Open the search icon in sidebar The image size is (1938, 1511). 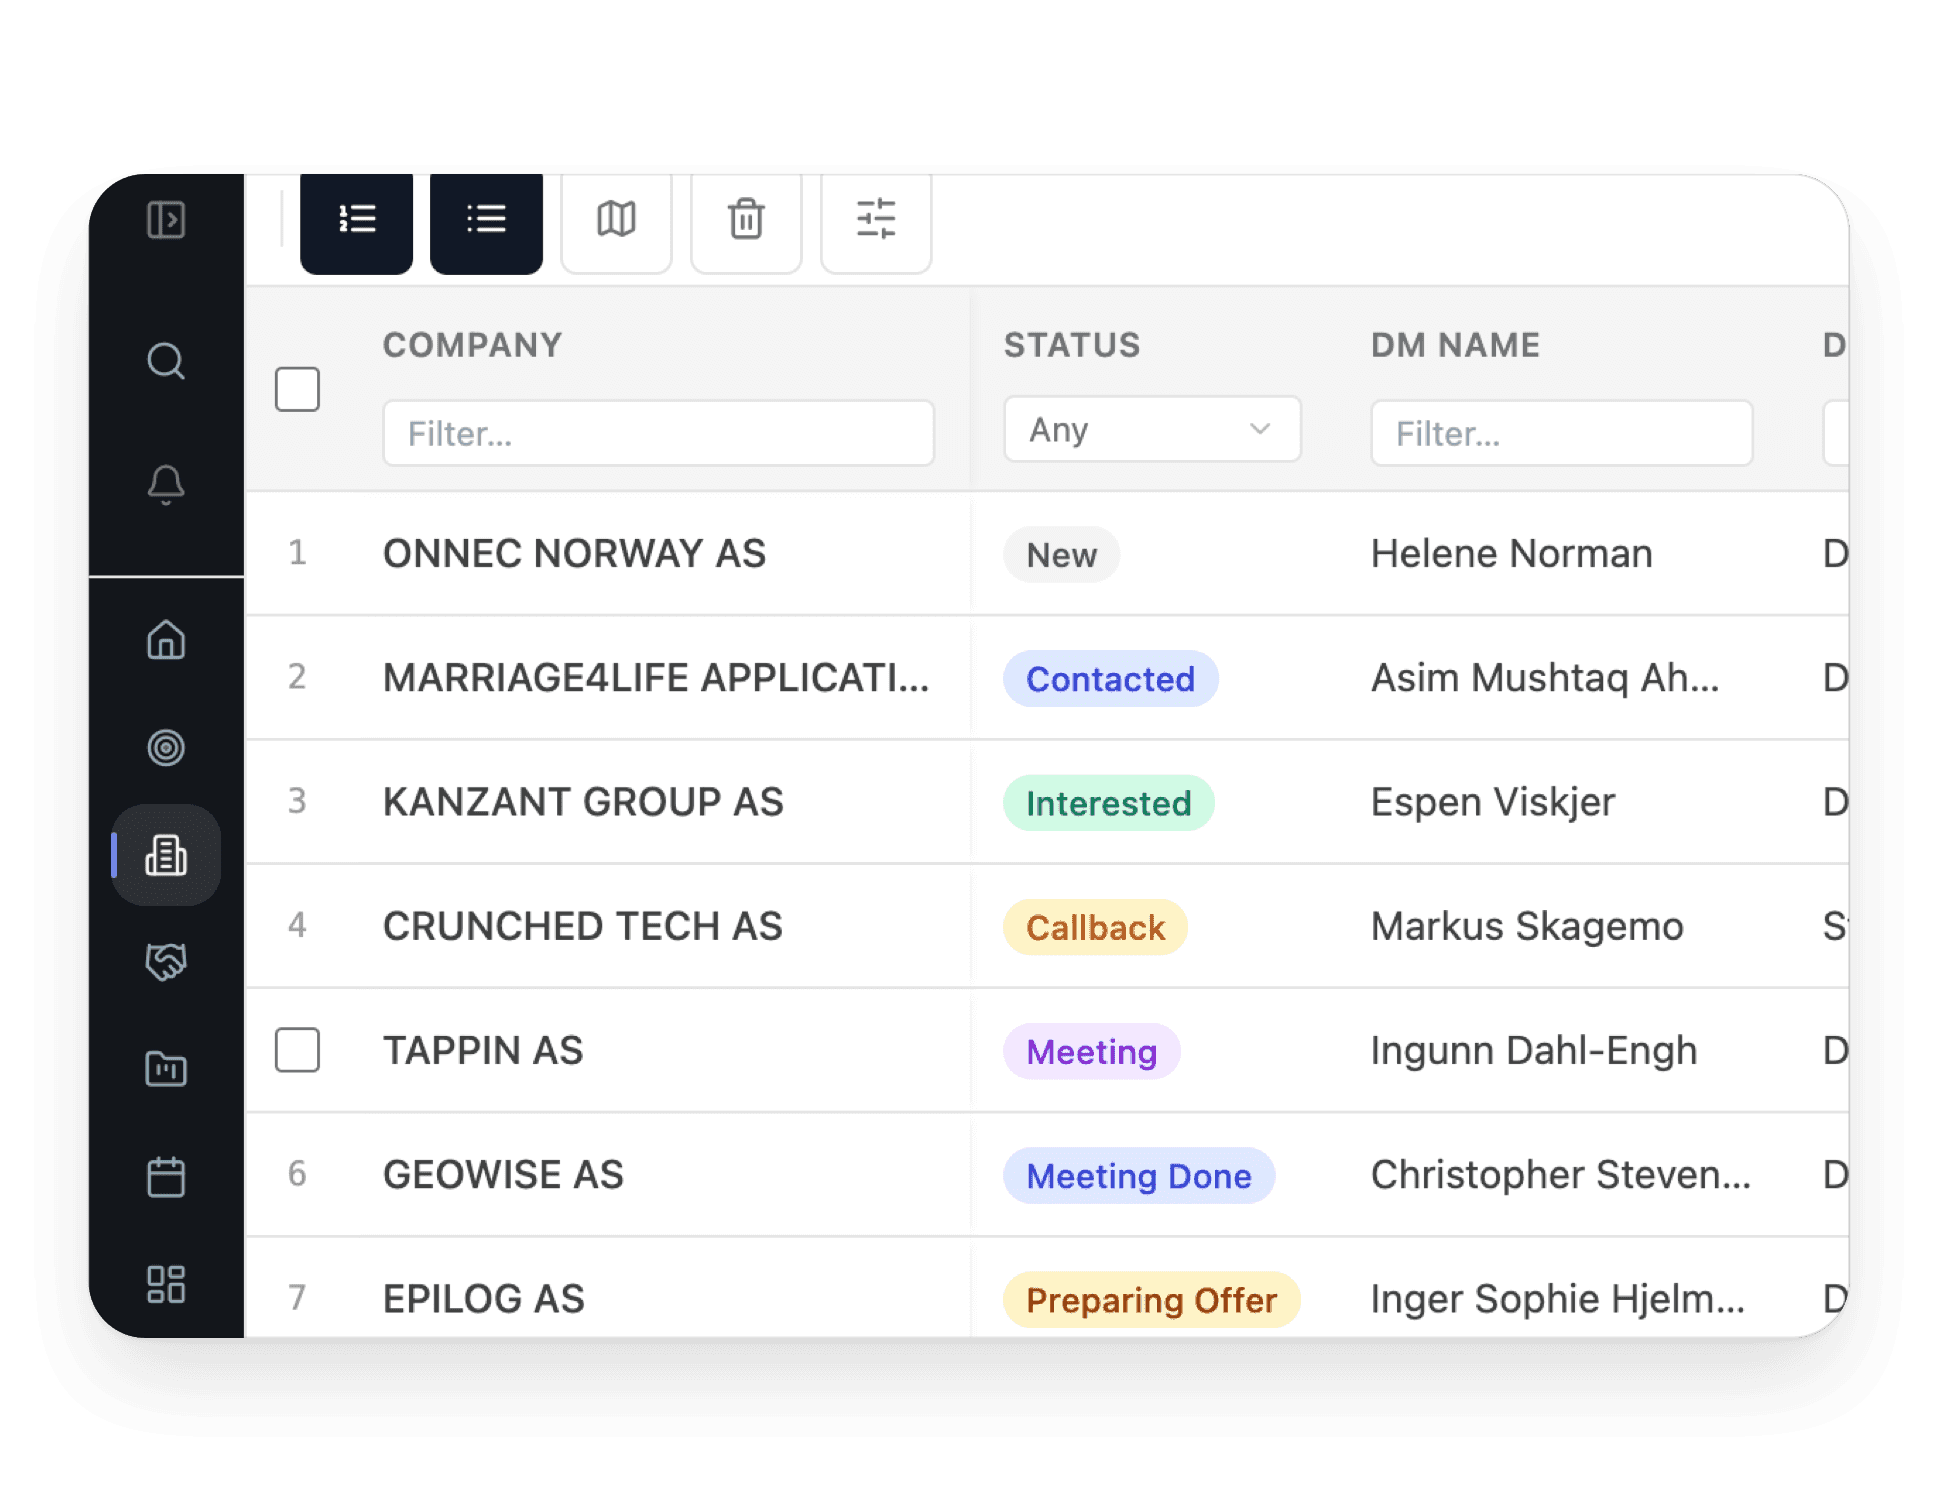click(x=166, y=361)
